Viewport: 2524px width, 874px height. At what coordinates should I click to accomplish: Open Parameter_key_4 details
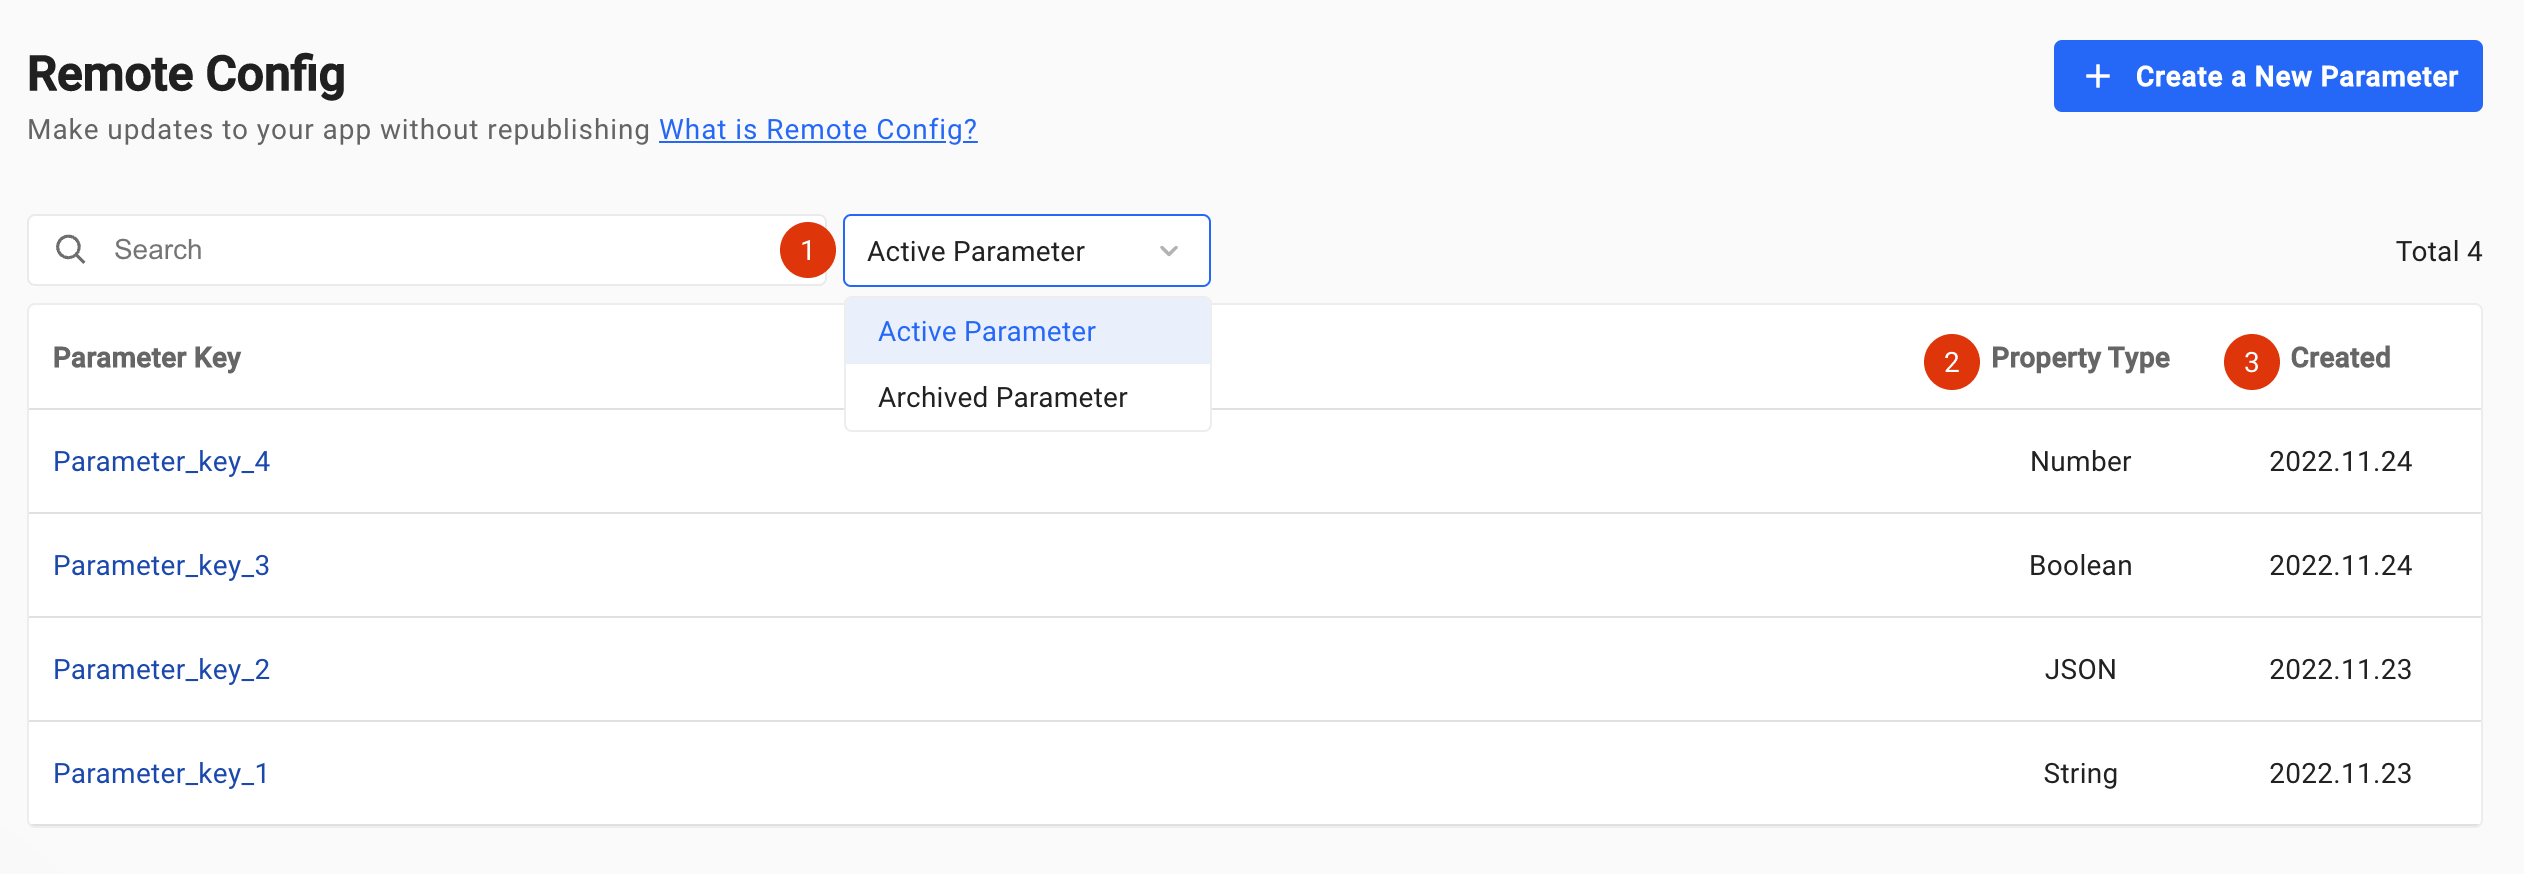pos(161,461)
